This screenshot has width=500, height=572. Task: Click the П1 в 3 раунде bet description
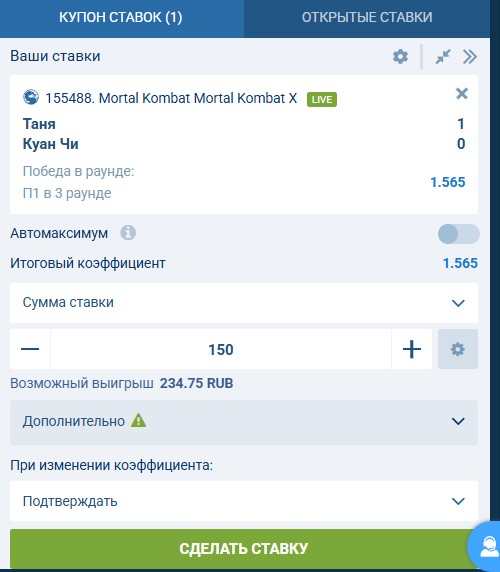point(67,193)
